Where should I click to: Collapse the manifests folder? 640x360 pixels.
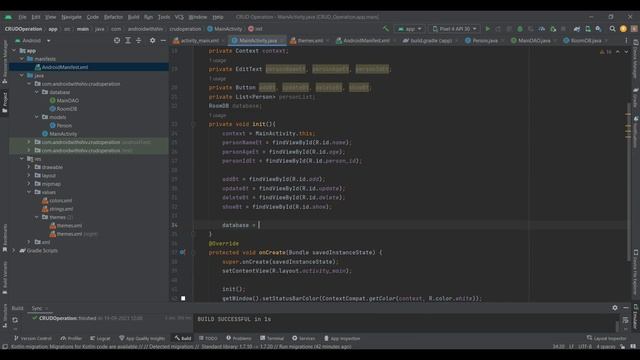[x=22, y=59]
